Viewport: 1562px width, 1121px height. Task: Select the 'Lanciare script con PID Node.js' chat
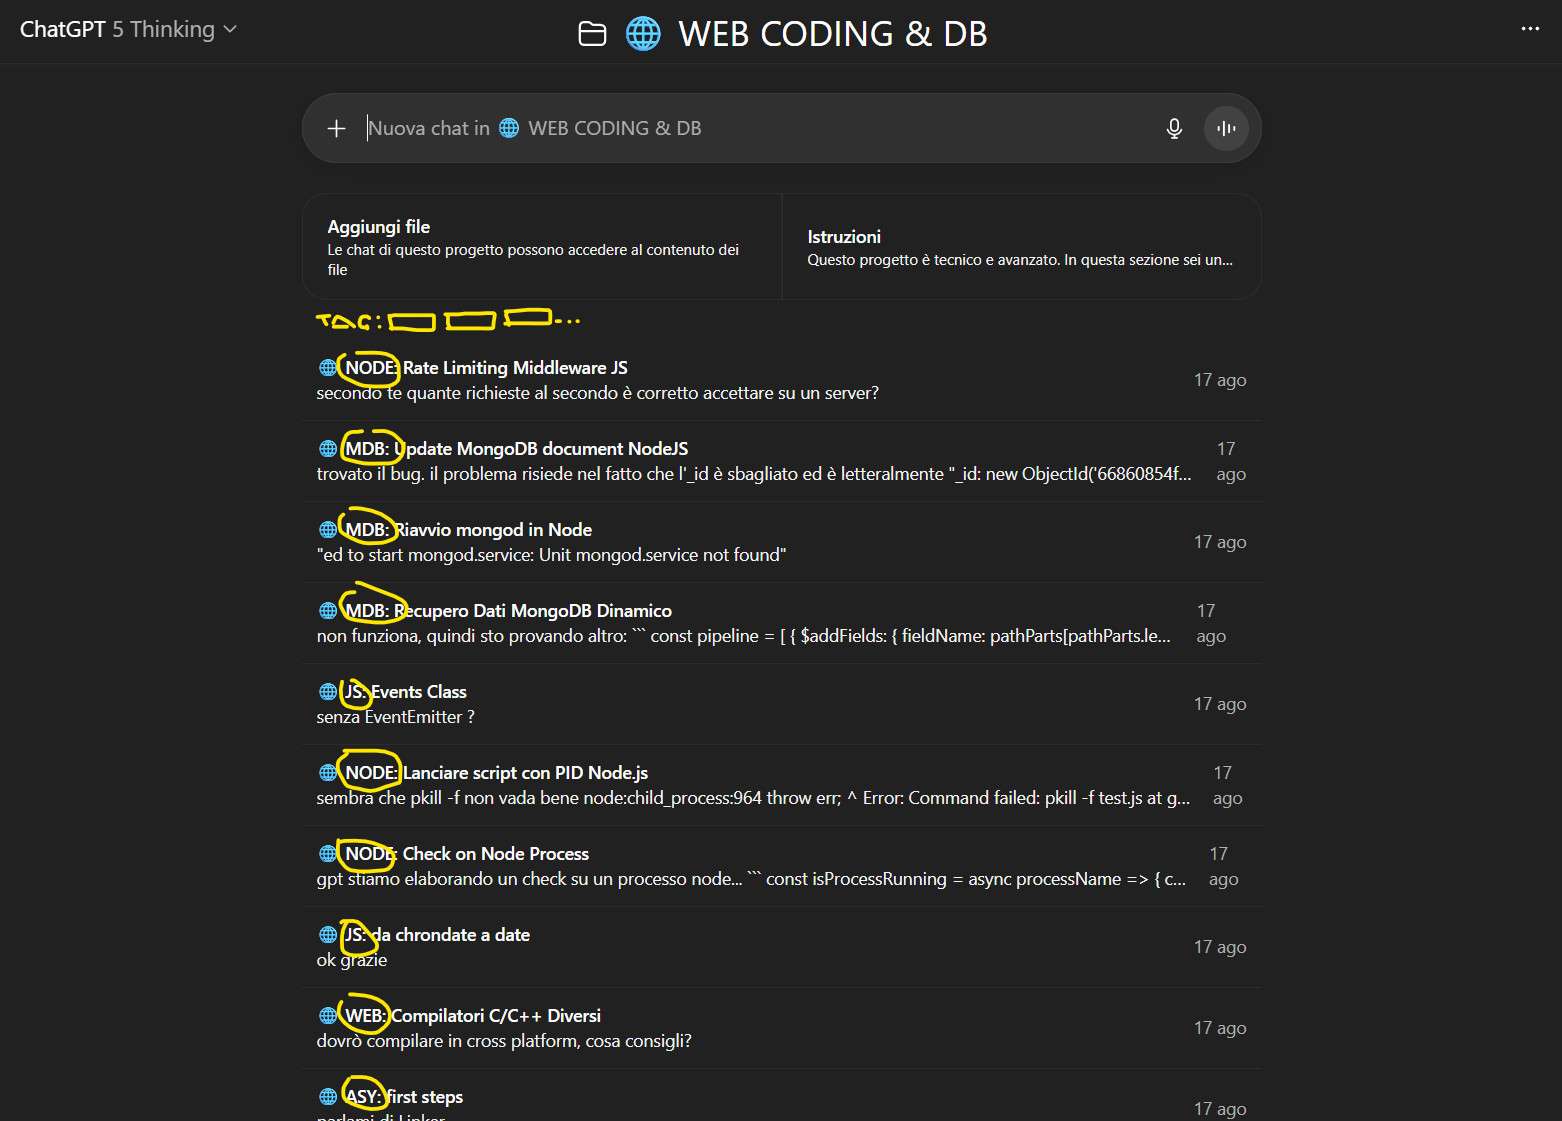point(525,772)
